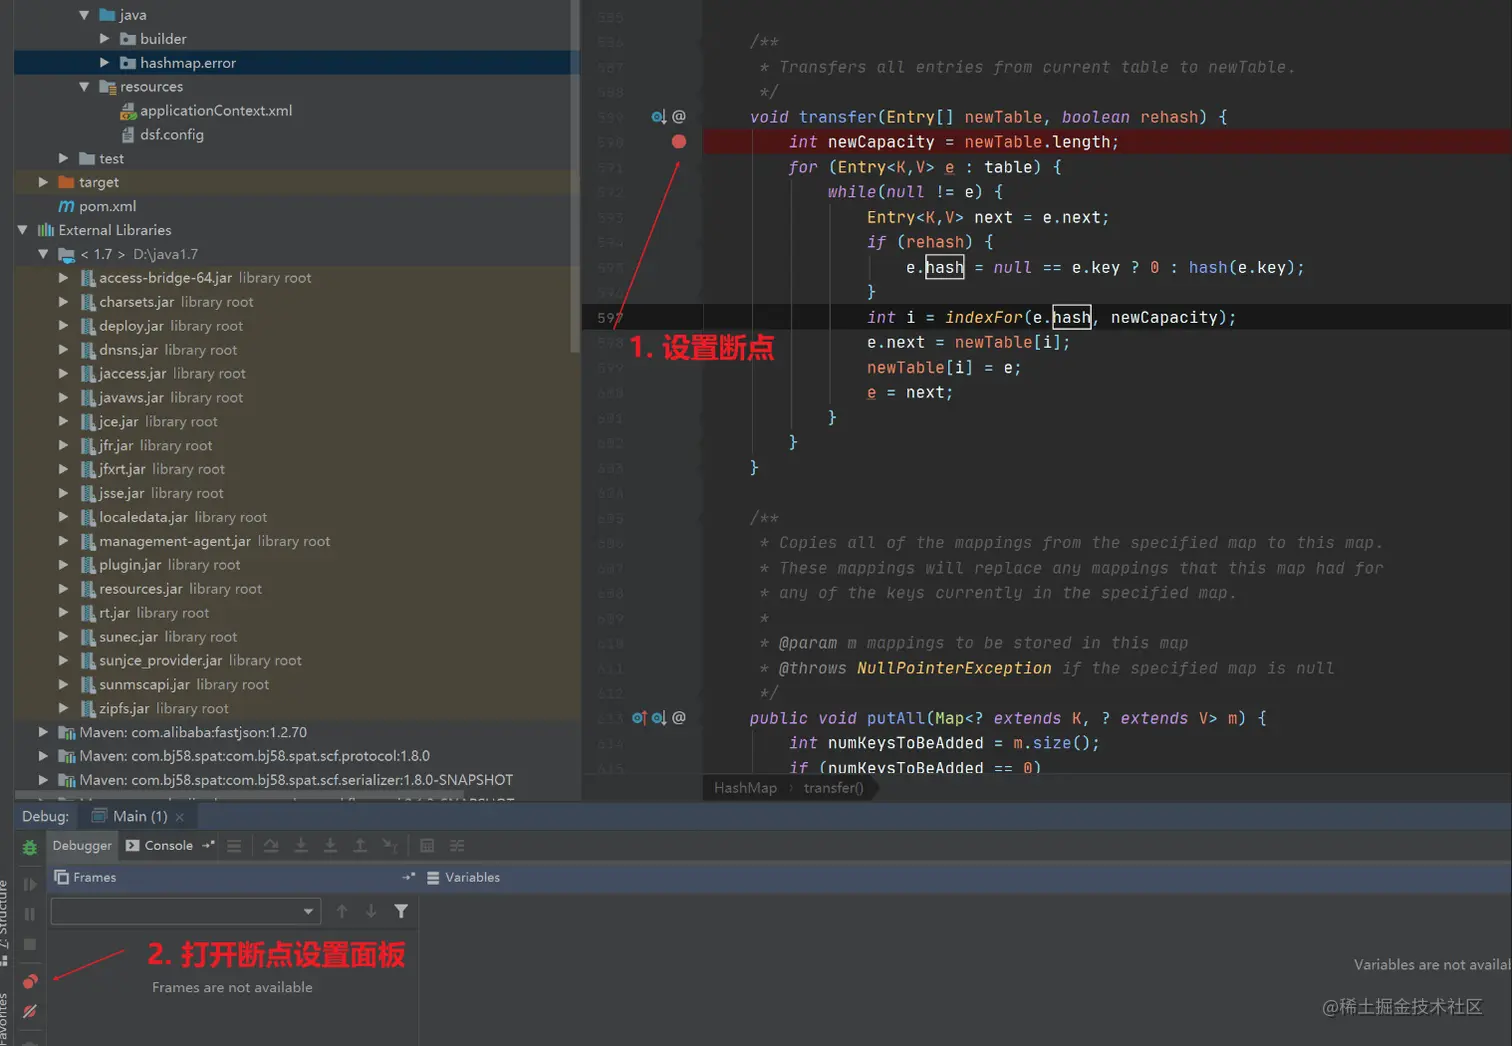Rerun the Main debug session
The width and height of the screenshot is (1512, 1046).
30,848
